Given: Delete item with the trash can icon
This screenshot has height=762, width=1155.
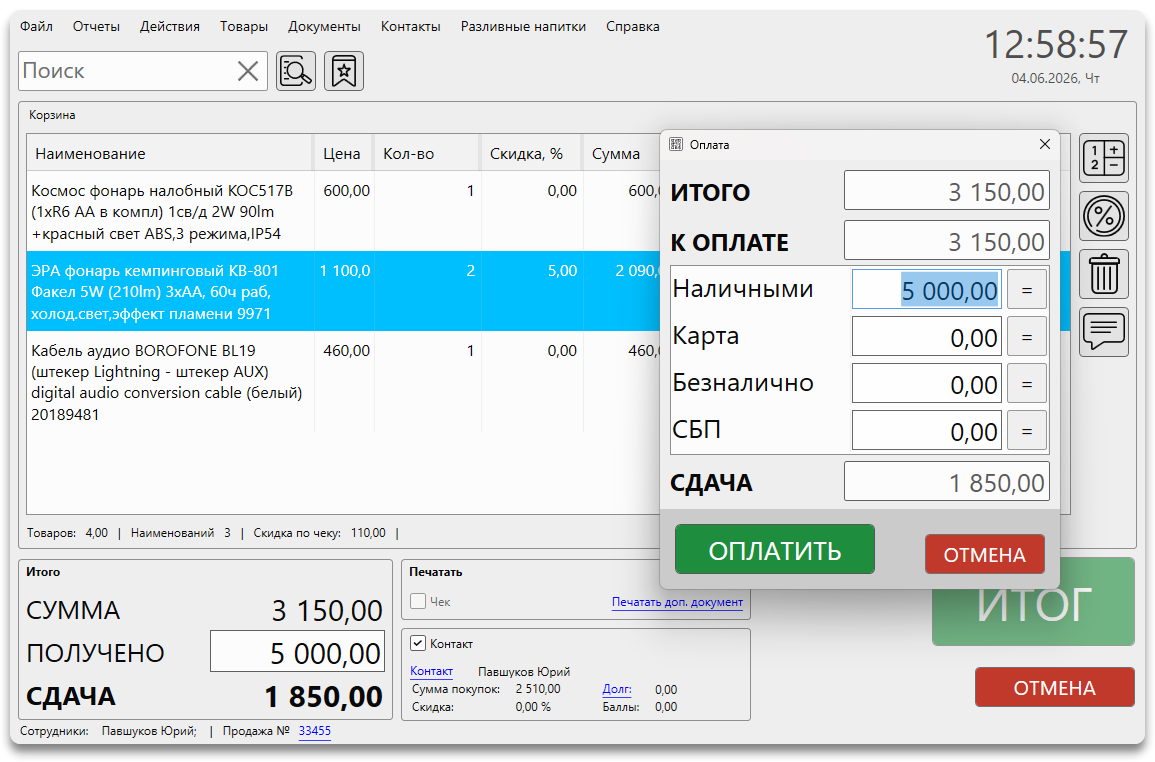Looking at the screenshot, I should point(1103,274).
